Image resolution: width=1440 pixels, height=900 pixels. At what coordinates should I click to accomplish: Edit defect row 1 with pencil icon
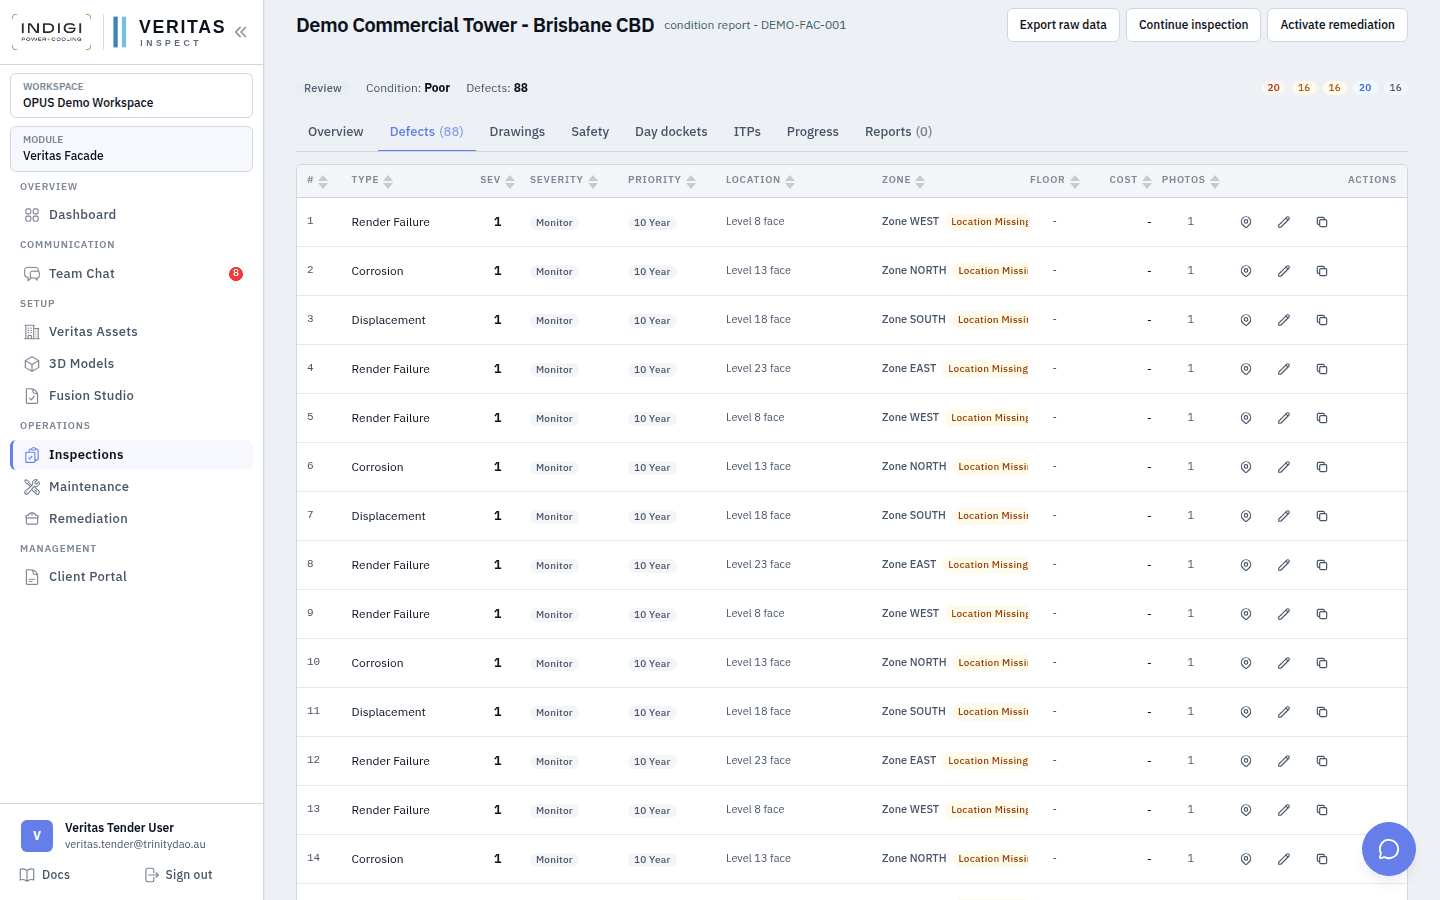[1284, 222]
